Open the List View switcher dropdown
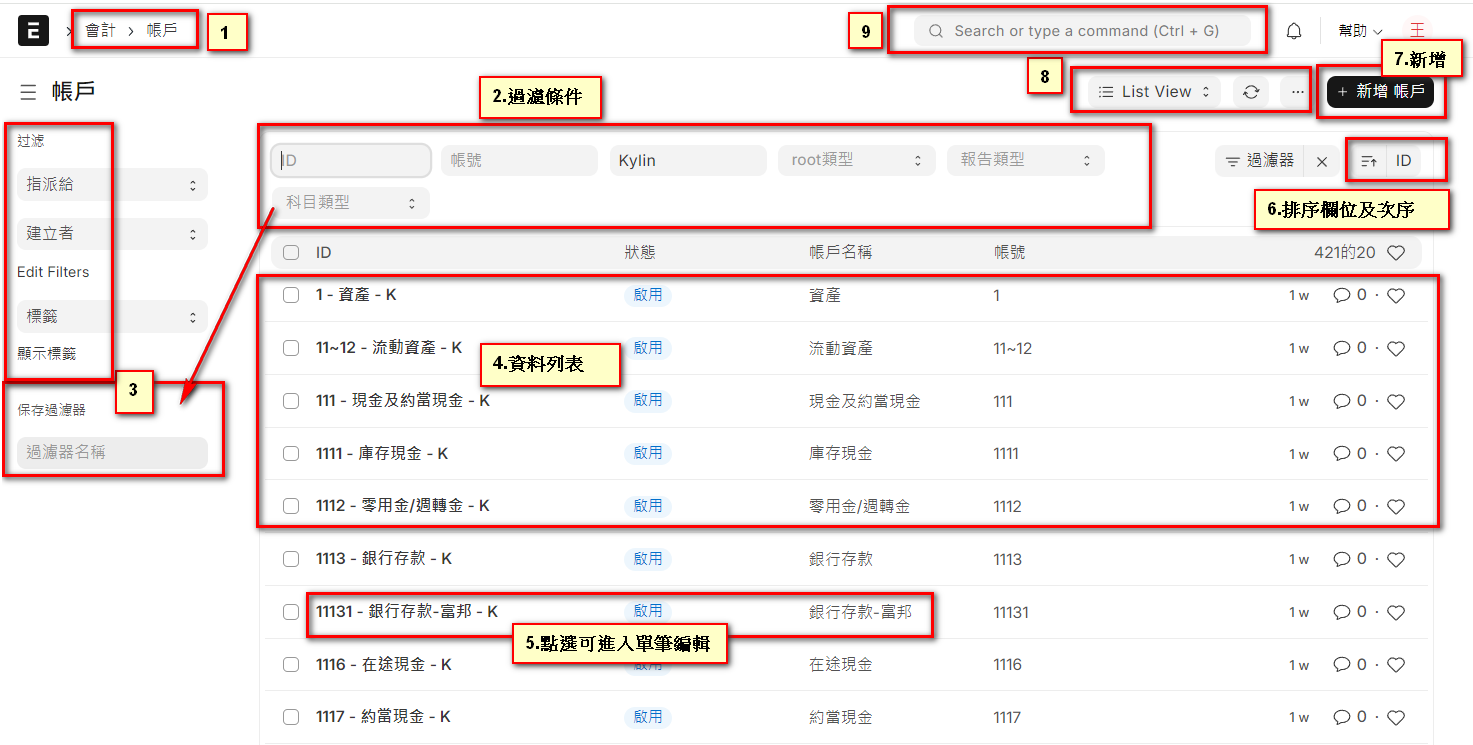 (1155, 92)
